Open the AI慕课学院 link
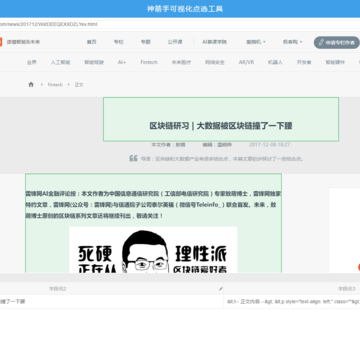This screenshot has width=360, height=360. click(214, 42)
